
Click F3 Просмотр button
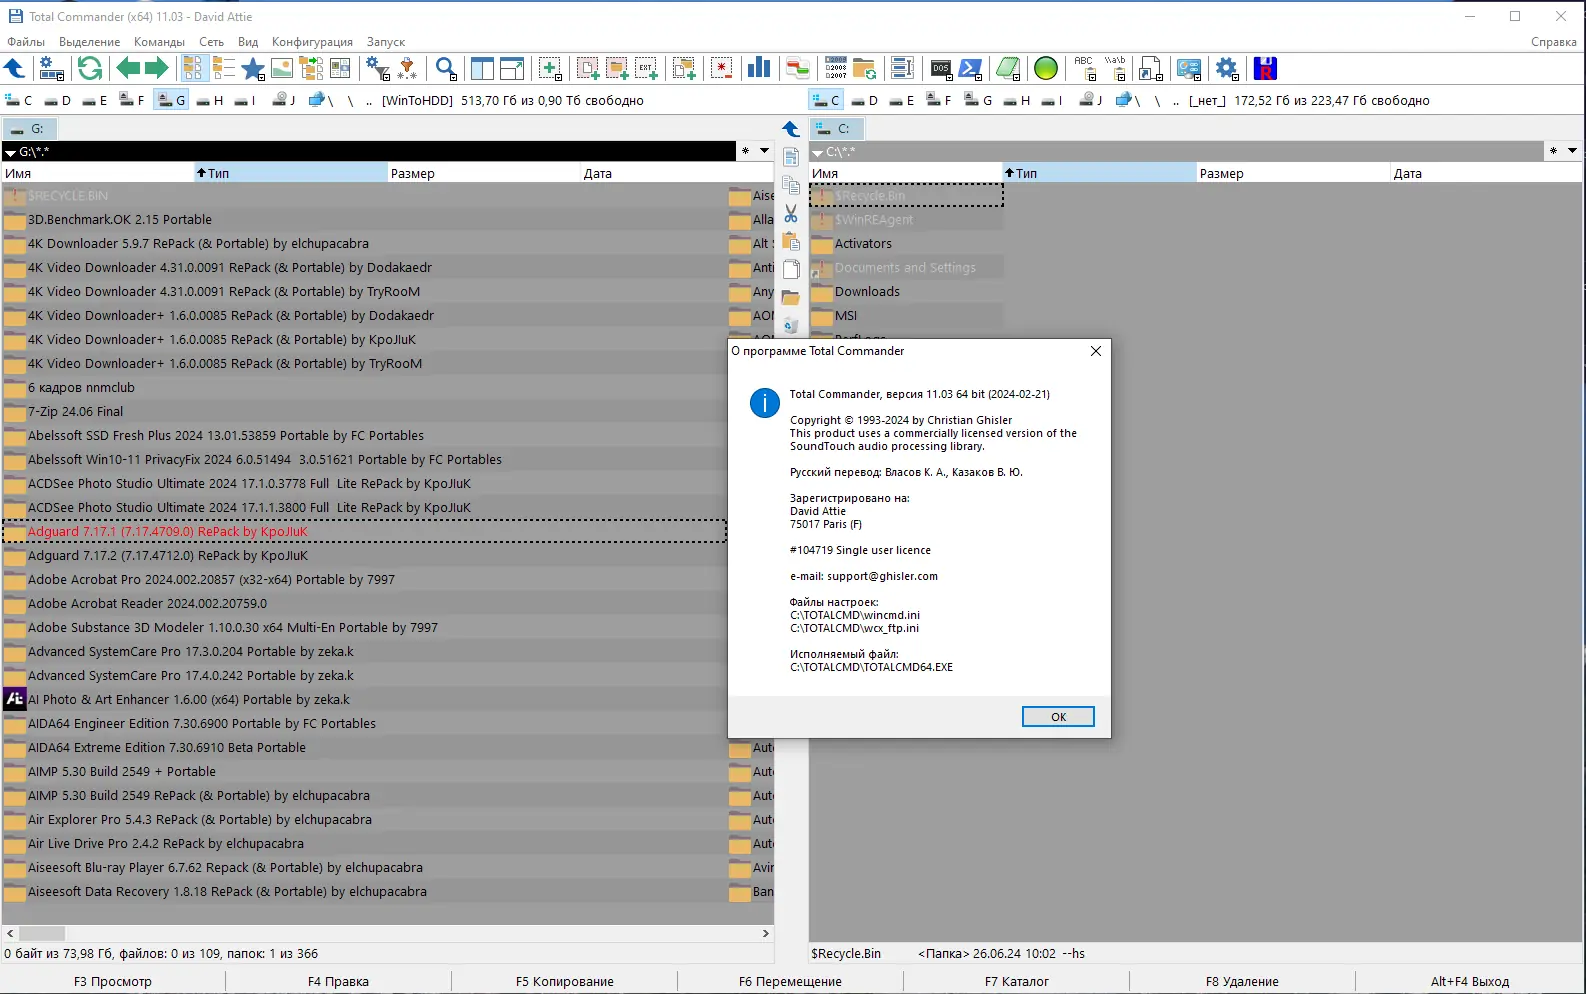[113, 981]
